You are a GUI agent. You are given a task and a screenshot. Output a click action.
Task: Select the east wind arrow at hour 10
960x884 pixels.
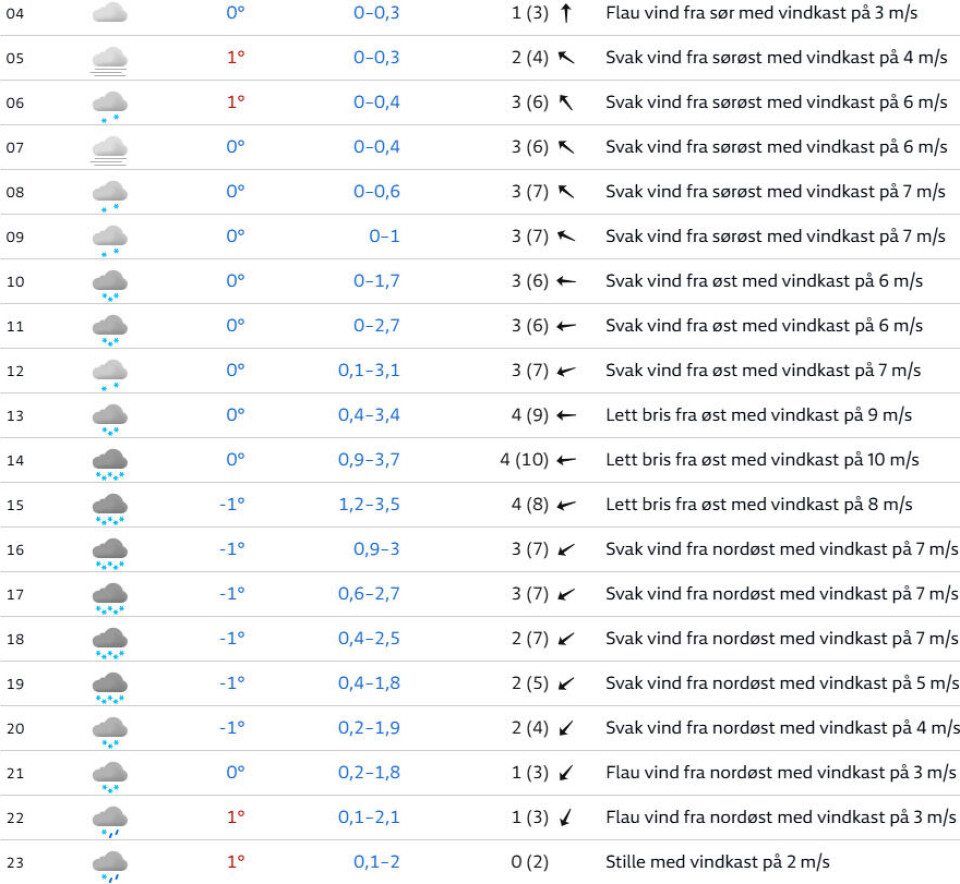click(566, 282)
